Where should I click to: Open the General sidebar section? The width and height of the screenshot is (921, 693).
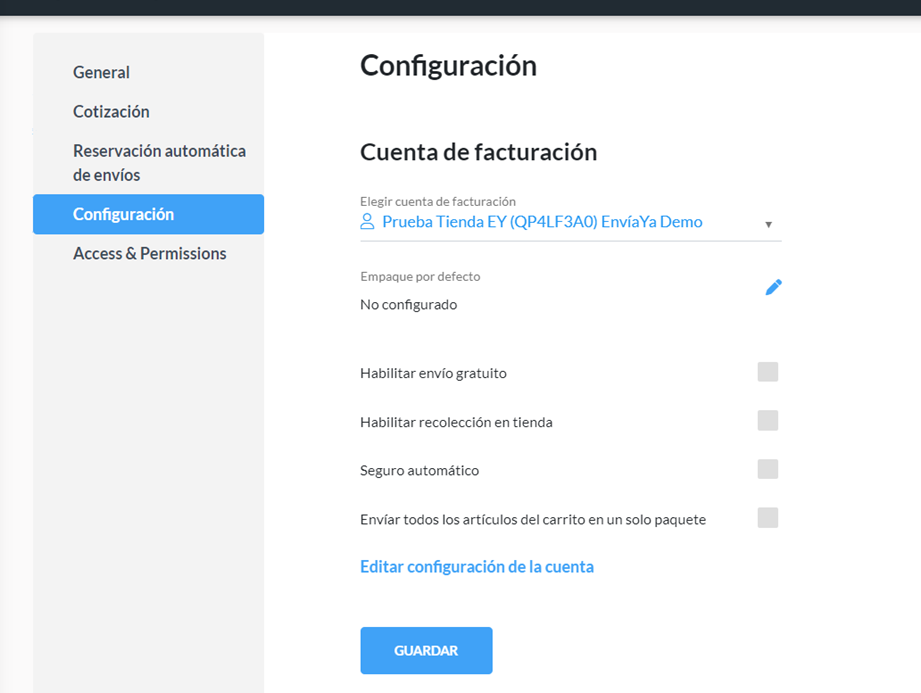click(x=101, y=72)
